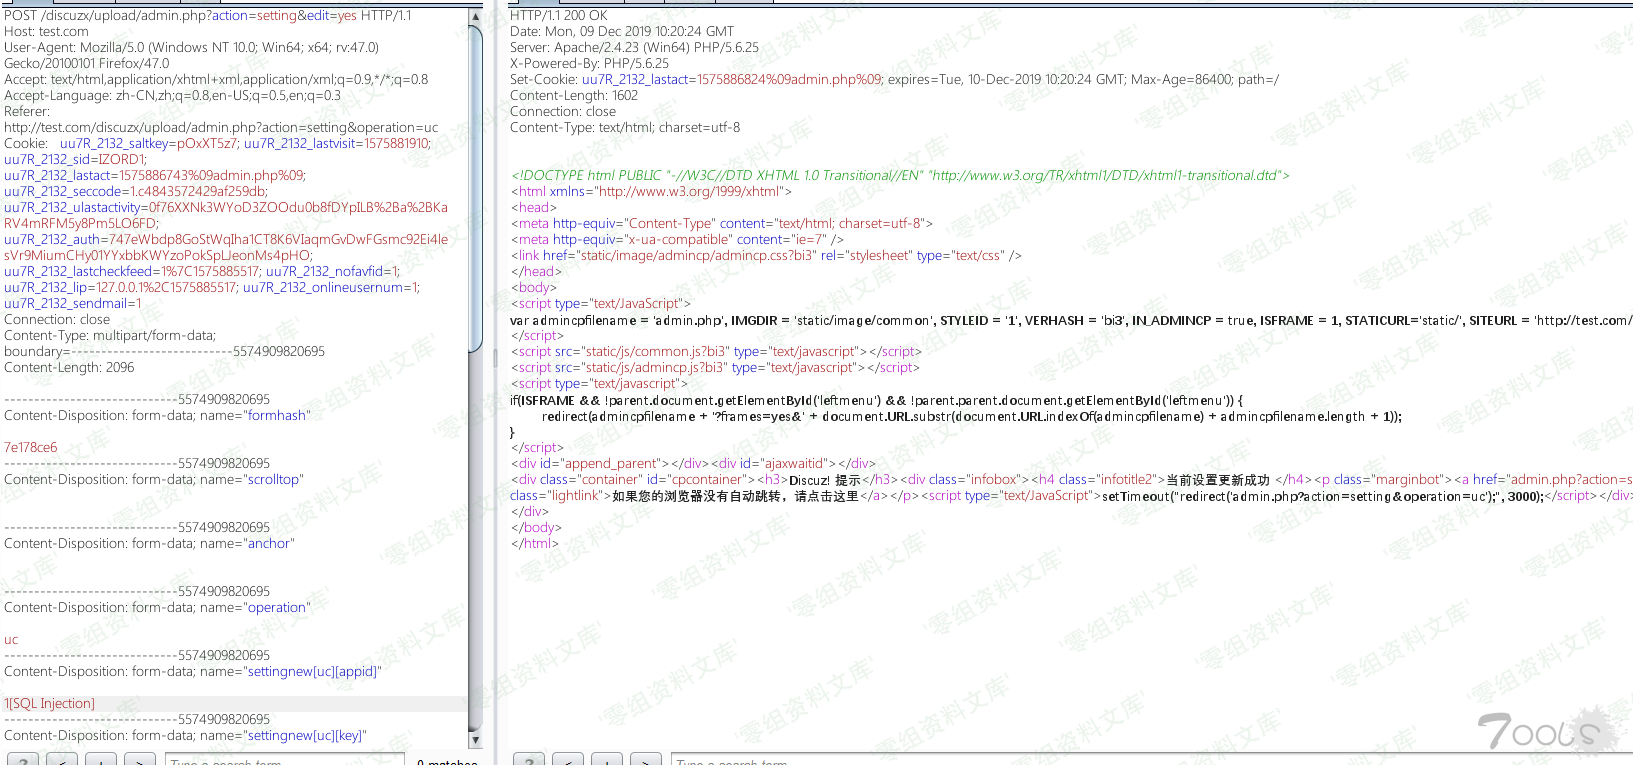Image resolution: width=1633 pixels, height=765 pixels.
Task: Click the '如果您的浏览器没有自动跳转' message text
Action: point(736,495)
